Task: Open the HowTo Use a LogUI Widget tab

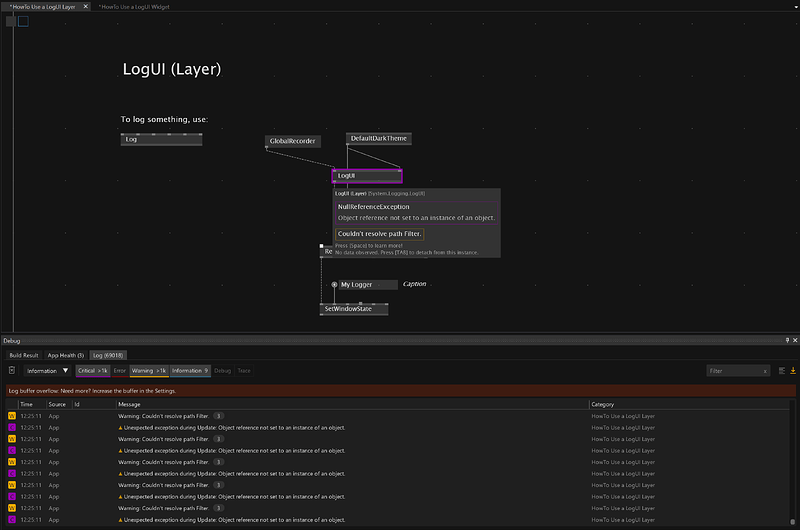Action: click(x=134, y=7)
